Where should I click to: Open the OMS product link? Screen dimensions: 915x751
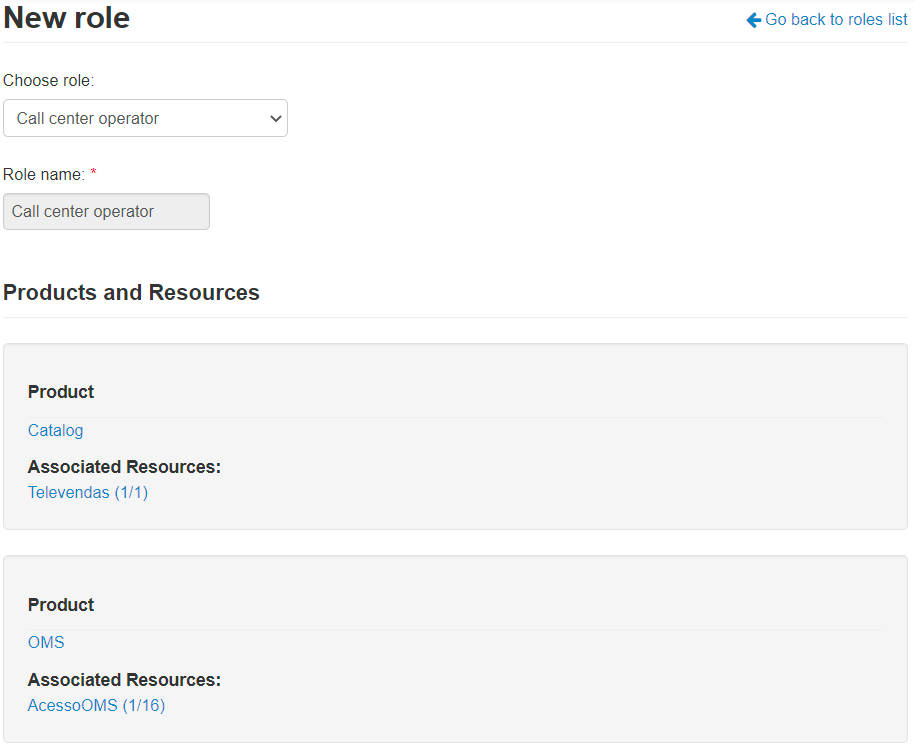46,642
